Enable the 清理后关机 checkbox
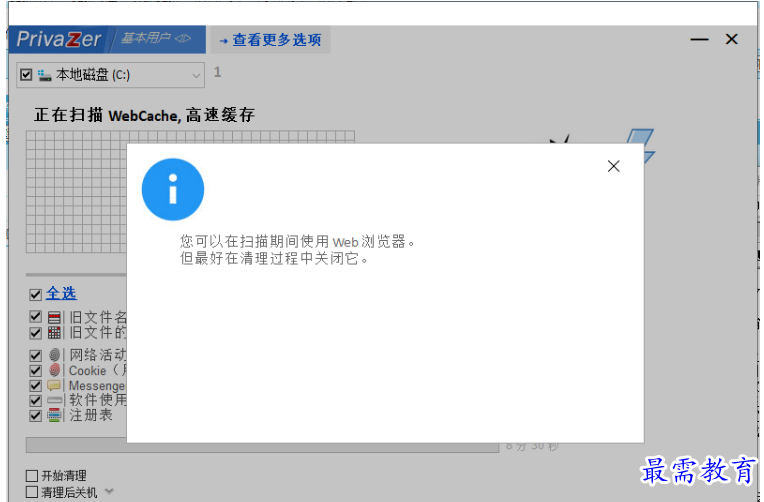Viewport: 764px width, 502px height. point(32,492)
